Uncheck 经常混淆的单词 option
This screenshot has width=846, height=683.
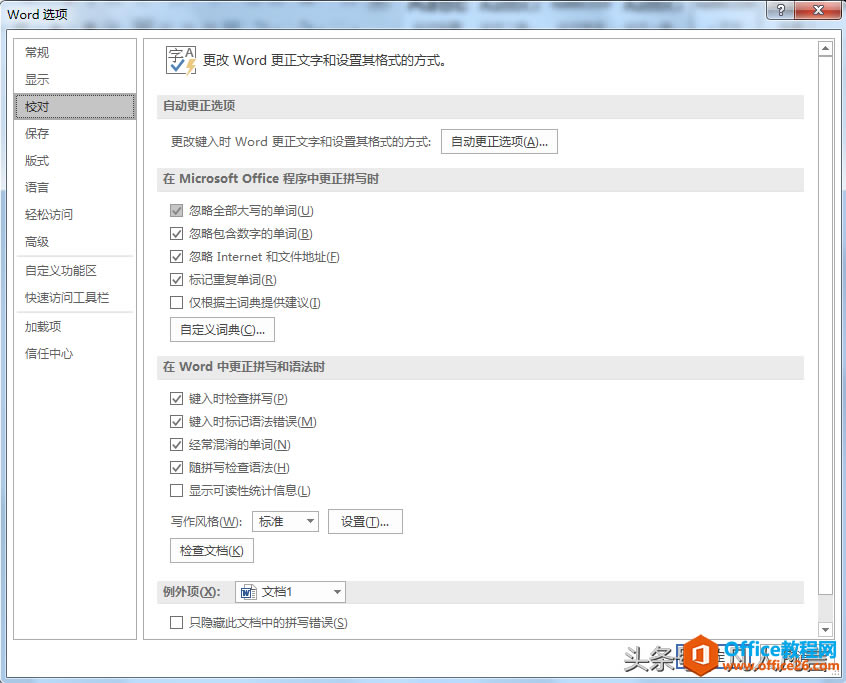pyautogui.click(x=176, y=445)
